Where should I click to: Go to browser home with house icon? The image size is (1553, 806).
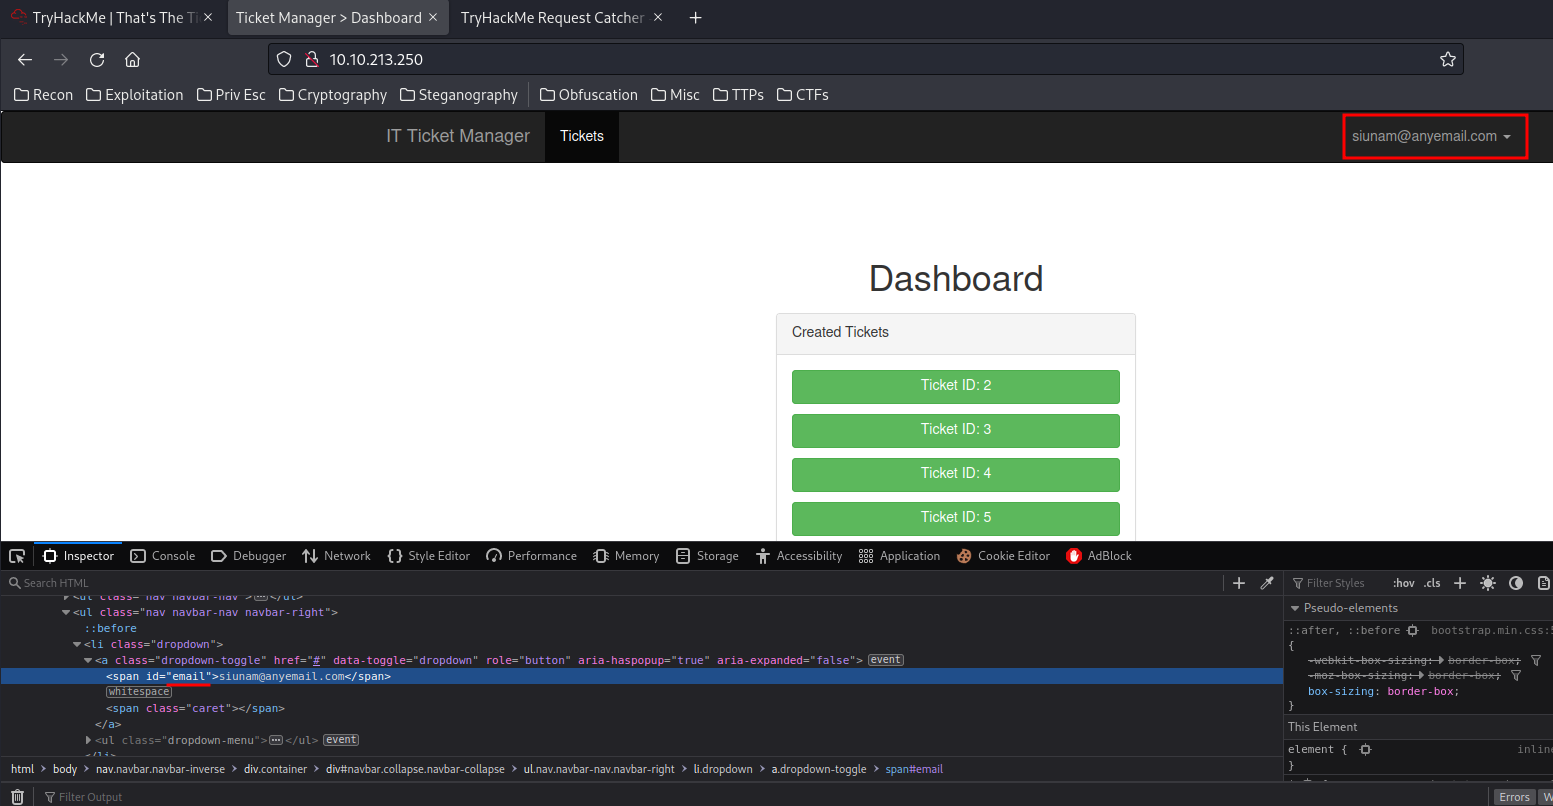132,60
